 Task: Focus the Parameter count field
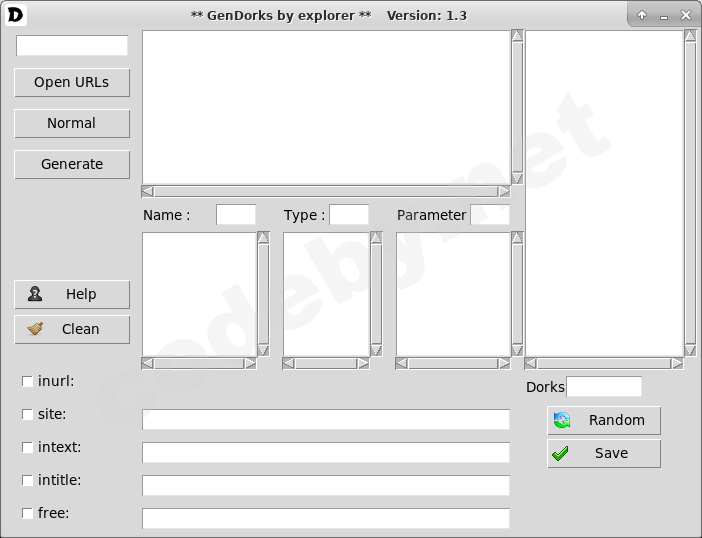tap(490, 215)
